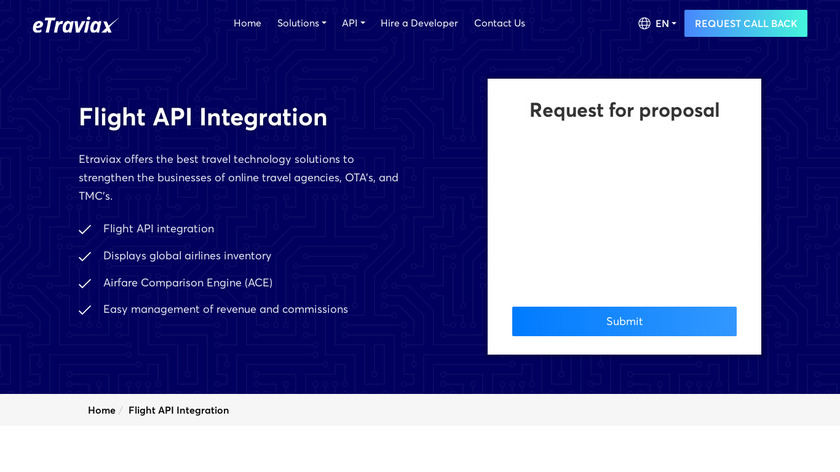Screen dimensions: 840x472
Task: Click checkmark beside Easy management of revenue
Action: (x=85, y=310)
